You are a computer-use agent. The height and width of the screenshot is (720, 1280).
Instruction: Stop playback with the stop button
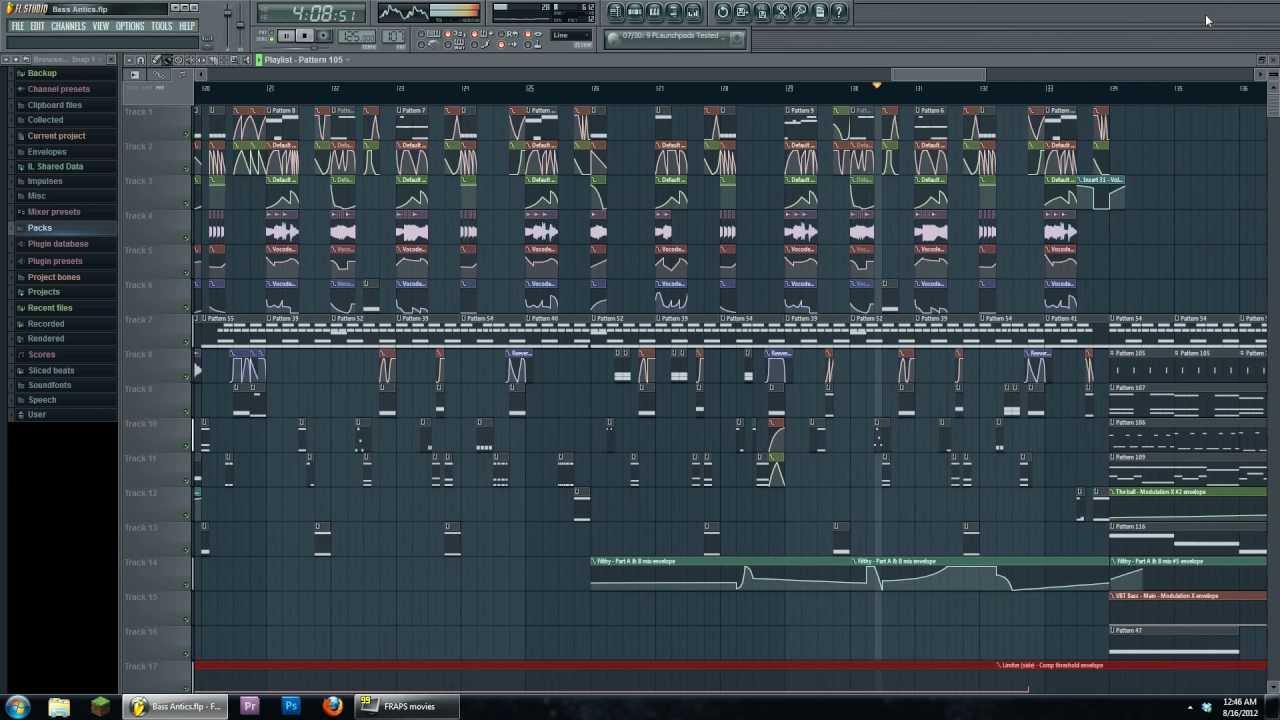tap(305, 36)
